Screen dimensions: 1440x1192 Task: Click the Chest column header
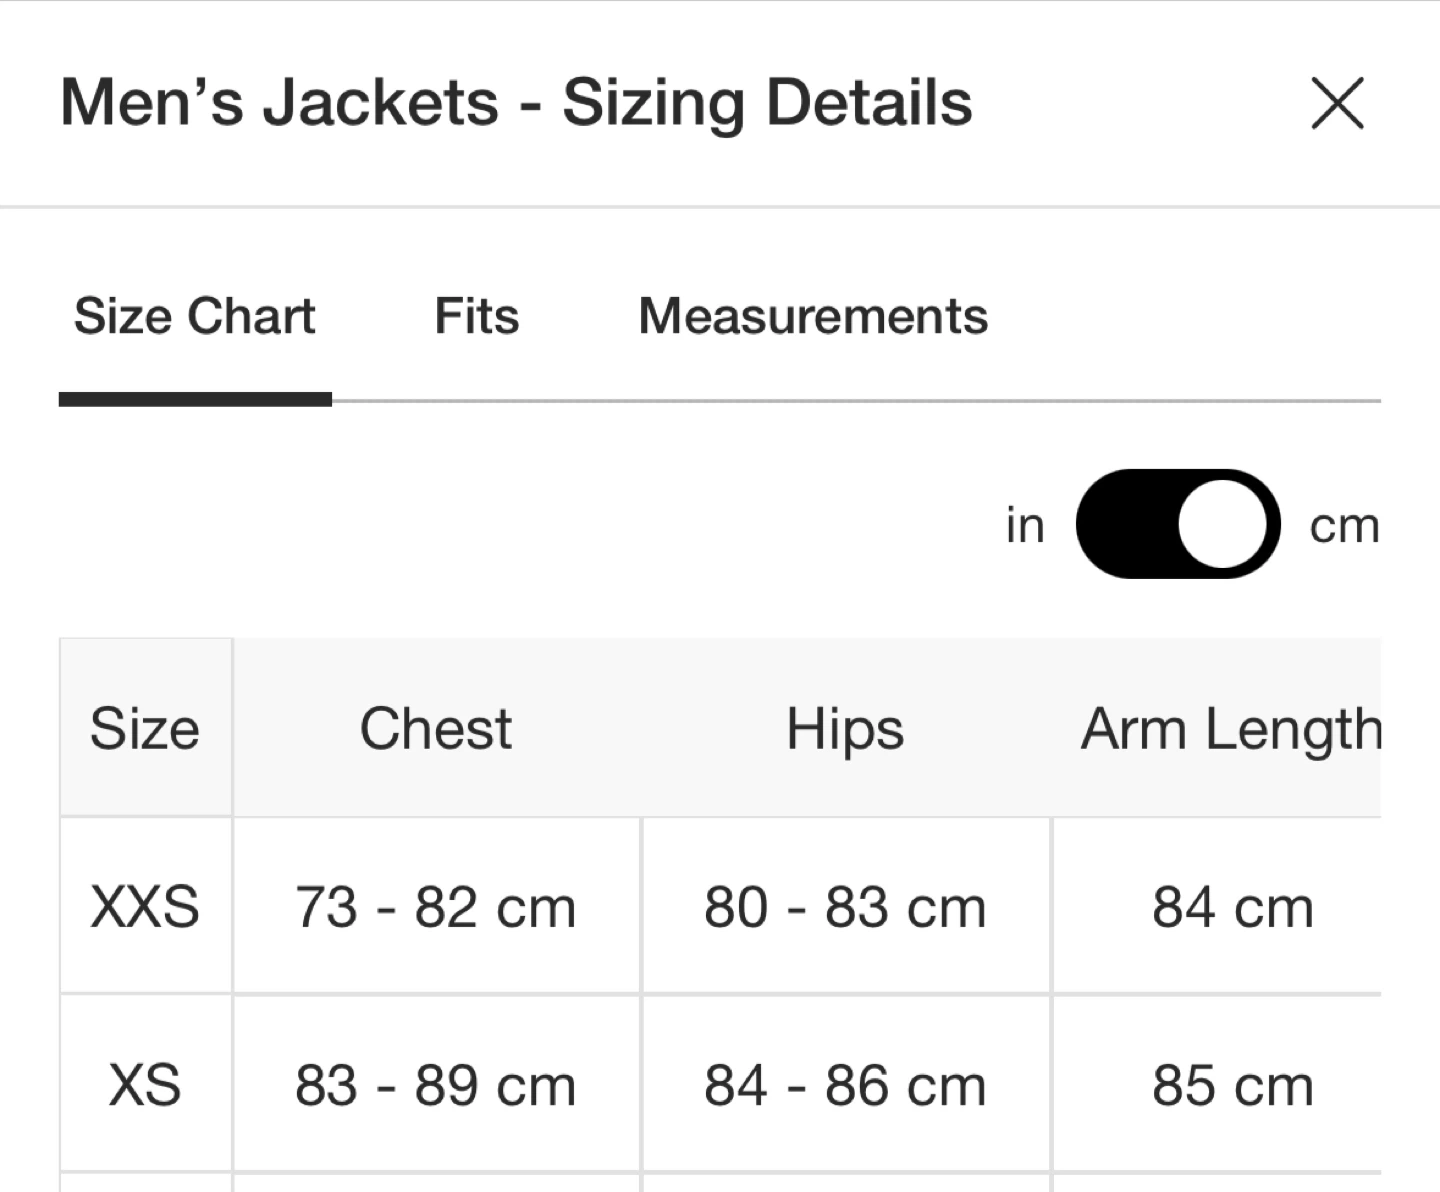436,728
